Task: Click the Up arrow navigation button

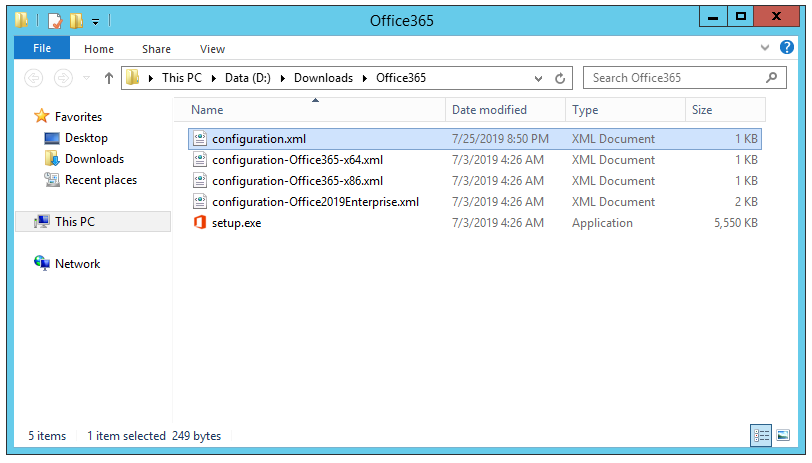Action: point(109,78)
